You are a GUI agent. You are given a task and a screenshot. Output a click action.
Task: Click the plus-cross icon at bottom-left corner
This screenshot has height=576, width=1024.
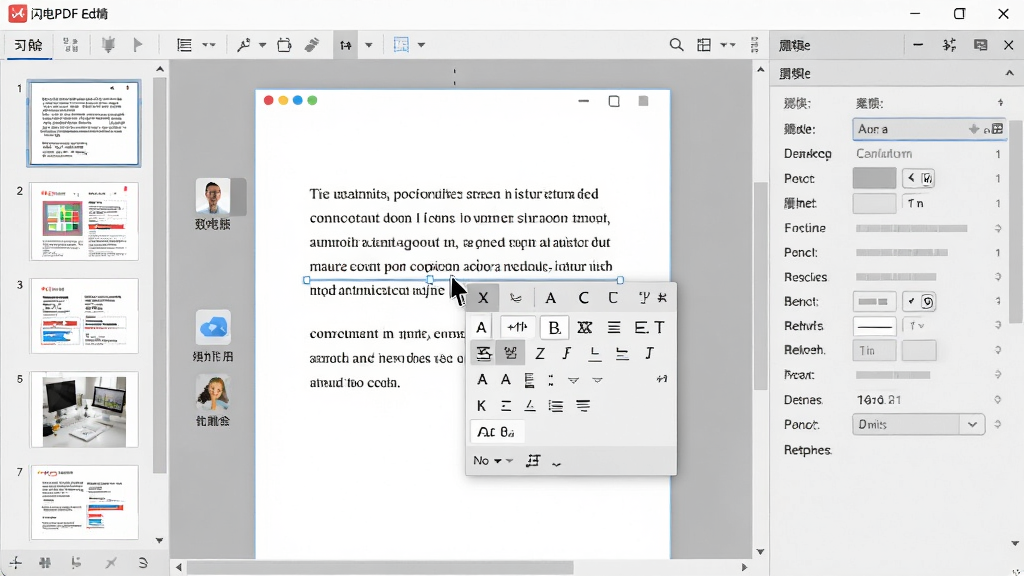coord(15,562)
